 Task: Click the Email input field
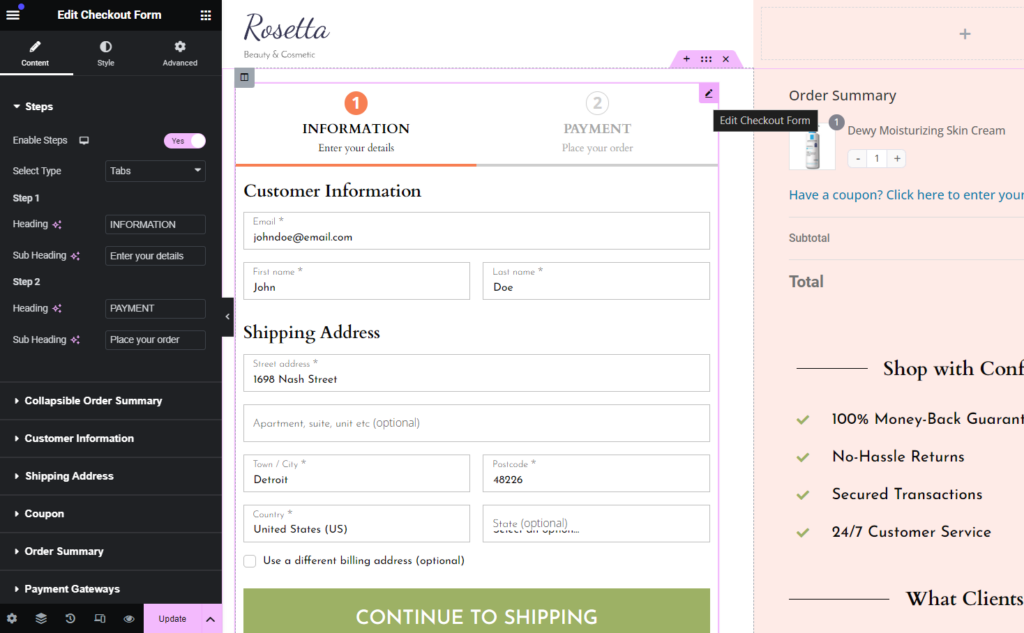click(x=476, y=231)
